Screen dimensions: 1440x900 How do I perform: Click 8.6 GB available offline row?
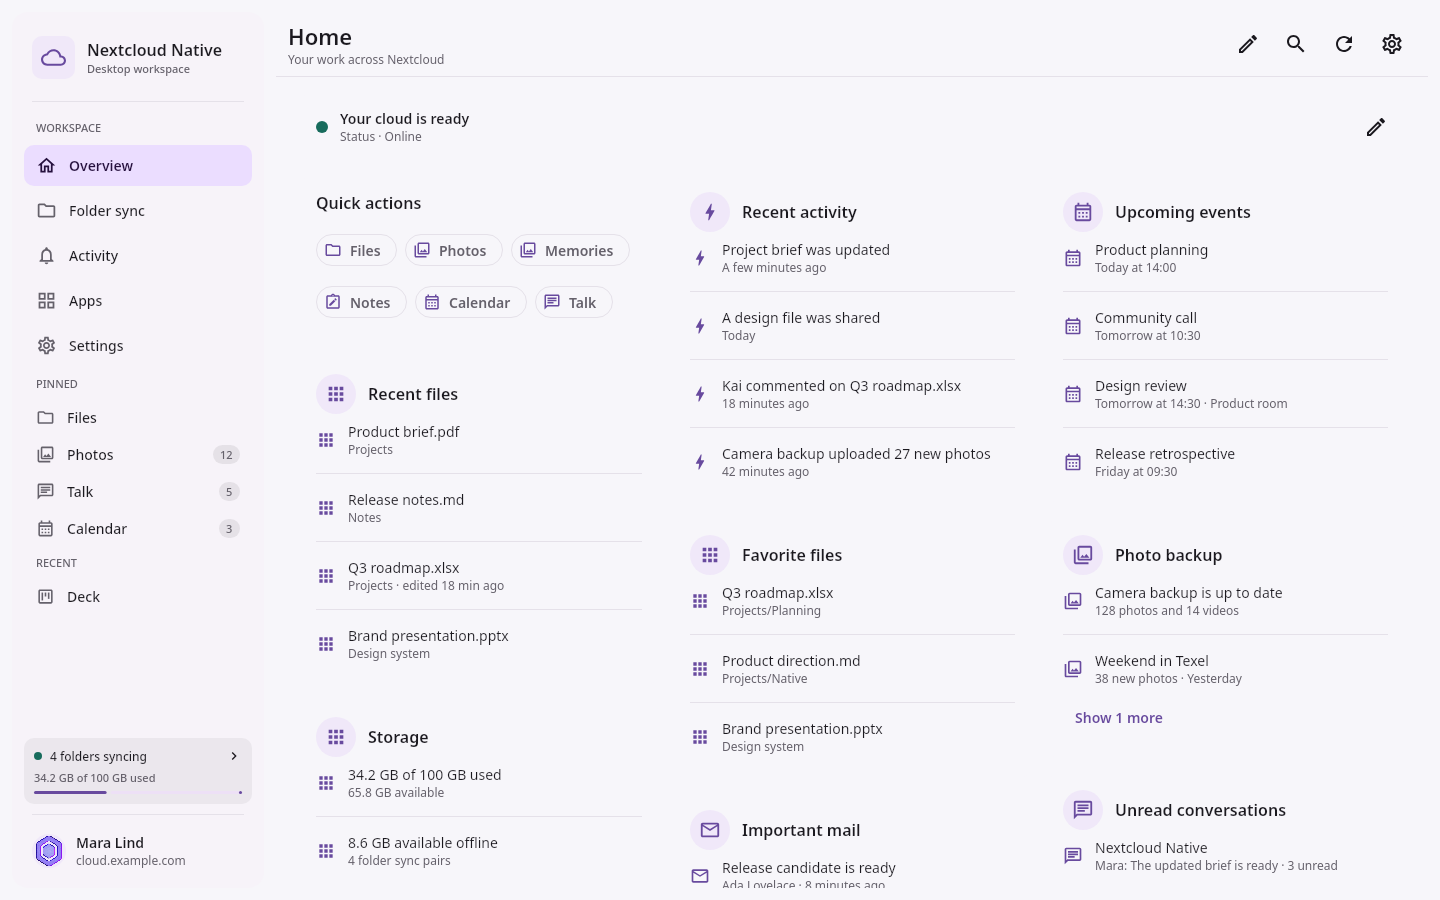(479, 851)
